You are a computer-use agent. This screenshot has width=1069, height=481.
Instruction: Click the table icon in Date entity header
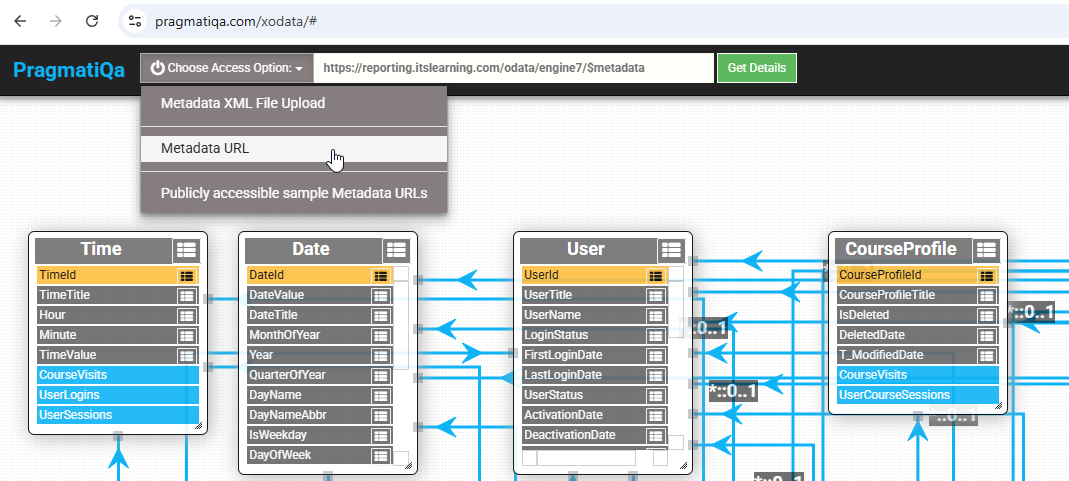point(396,250)
